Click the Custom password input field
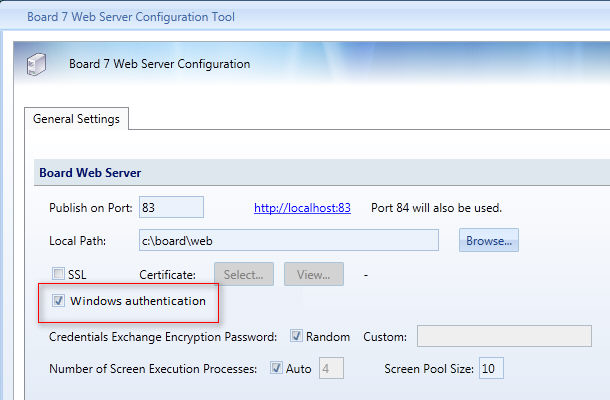This screenshot has width=610, height=400. 504,336
